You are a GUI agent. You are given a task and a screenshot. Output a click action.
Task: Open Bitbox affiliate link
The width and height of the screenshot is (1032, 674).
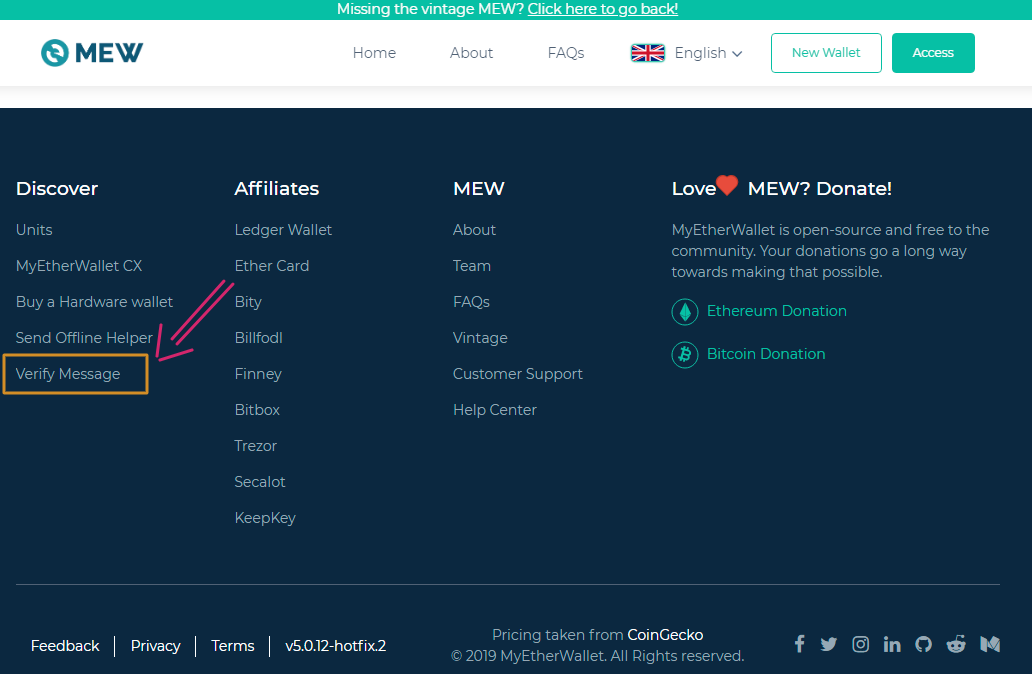[257, 410]
